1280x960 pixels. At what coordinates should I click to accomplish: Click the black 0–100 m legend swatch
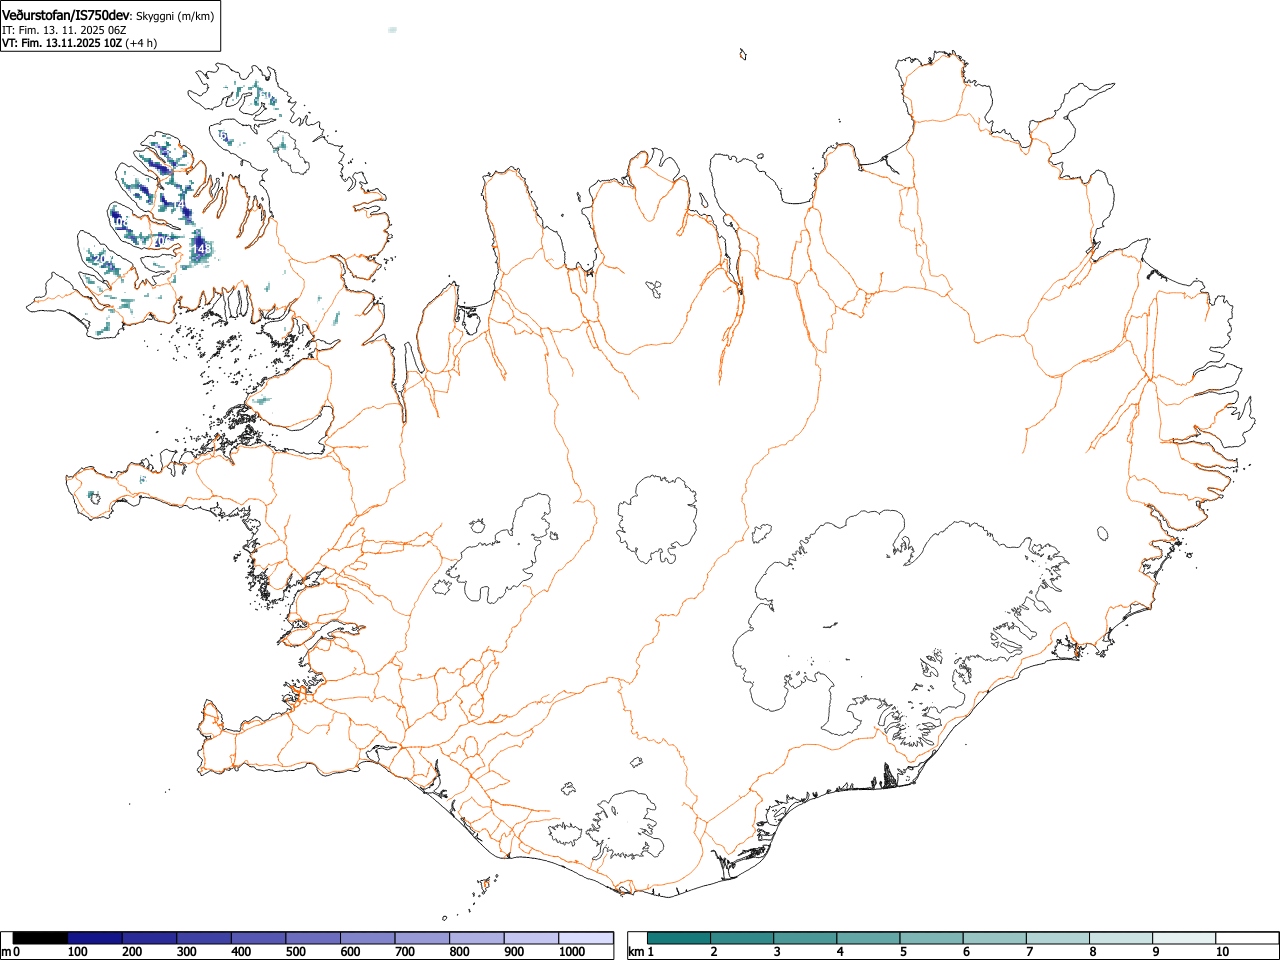[41, 938]
